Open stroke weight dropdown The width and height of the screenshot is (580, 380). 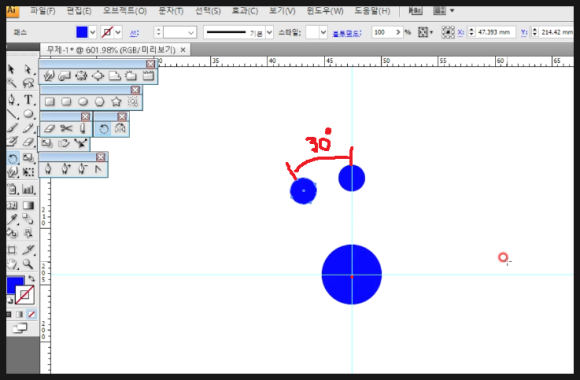tap(191, 33)
